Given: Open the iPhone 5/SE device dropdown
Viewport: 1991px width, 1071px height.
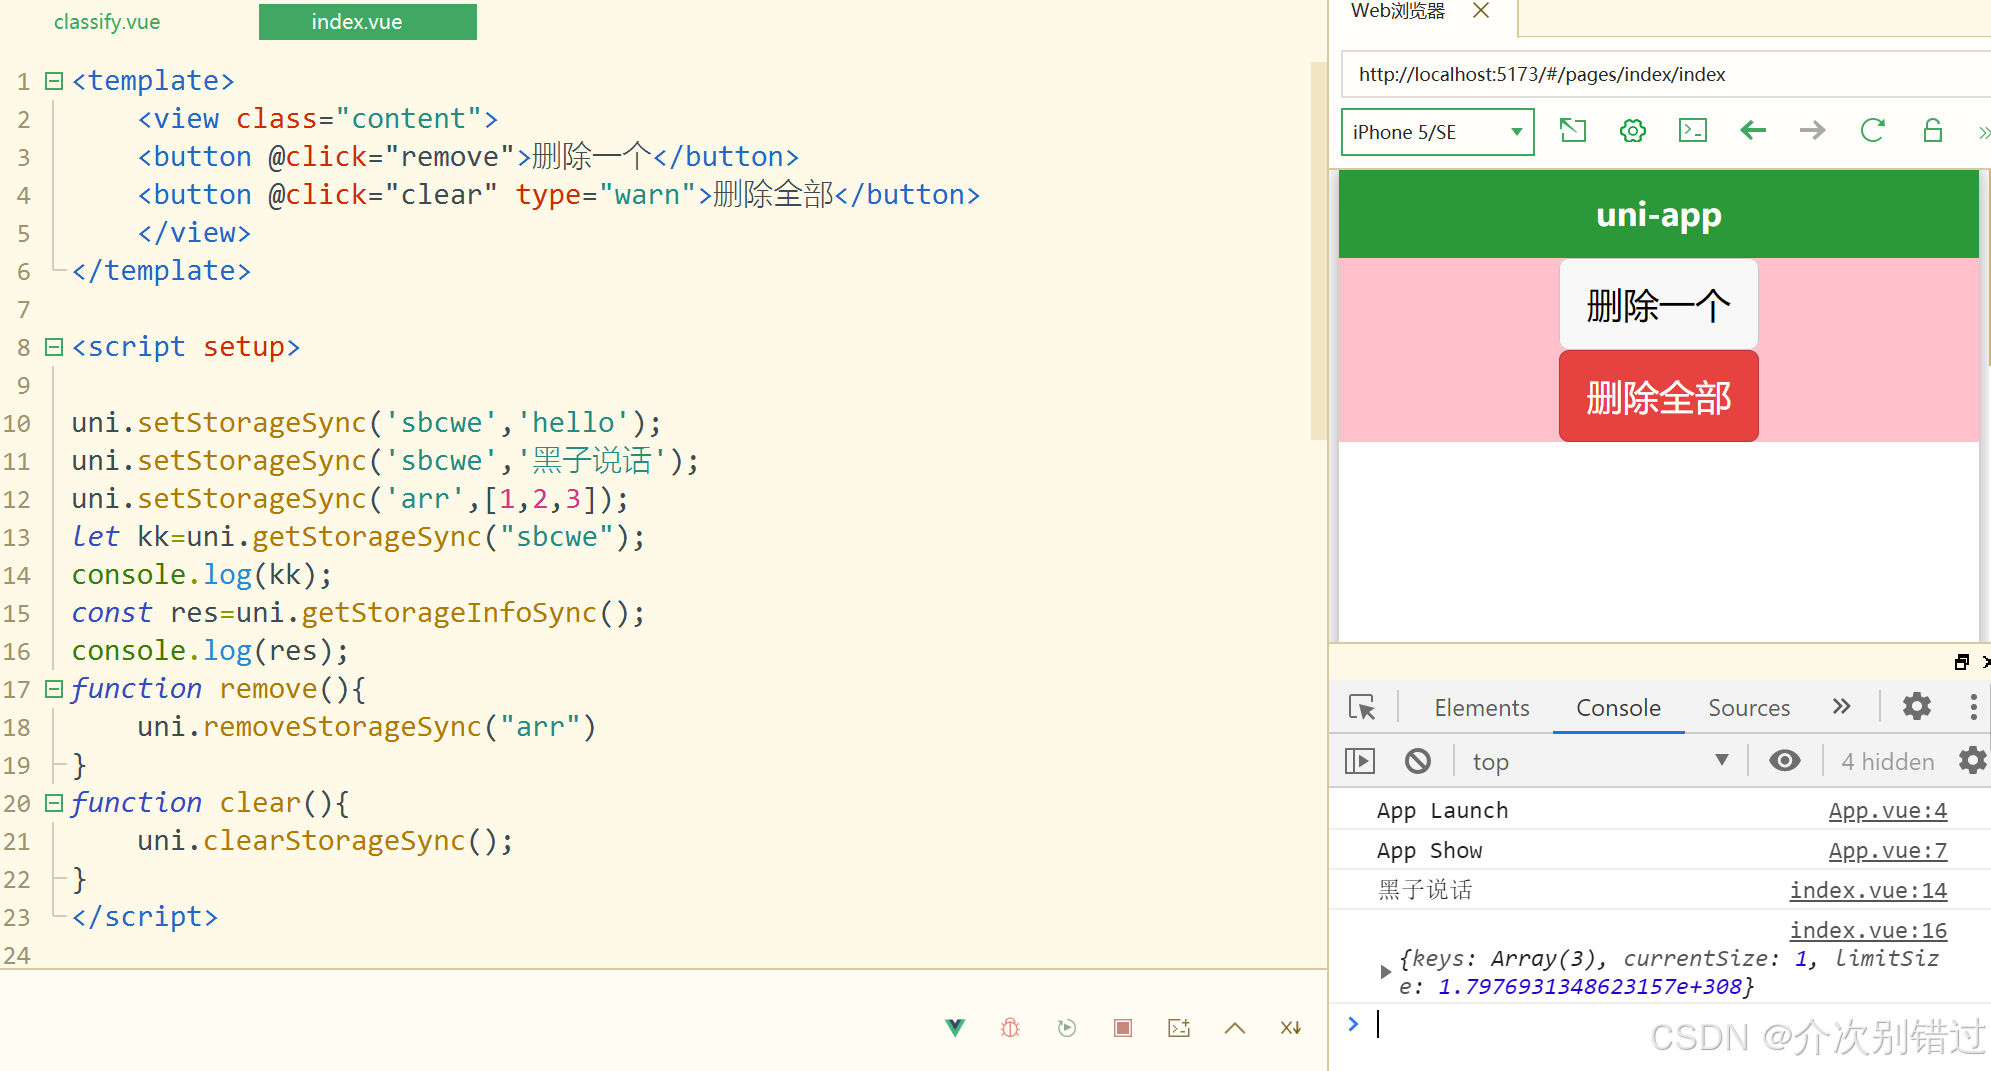Looking at the screenshot, I should 1437,132.
